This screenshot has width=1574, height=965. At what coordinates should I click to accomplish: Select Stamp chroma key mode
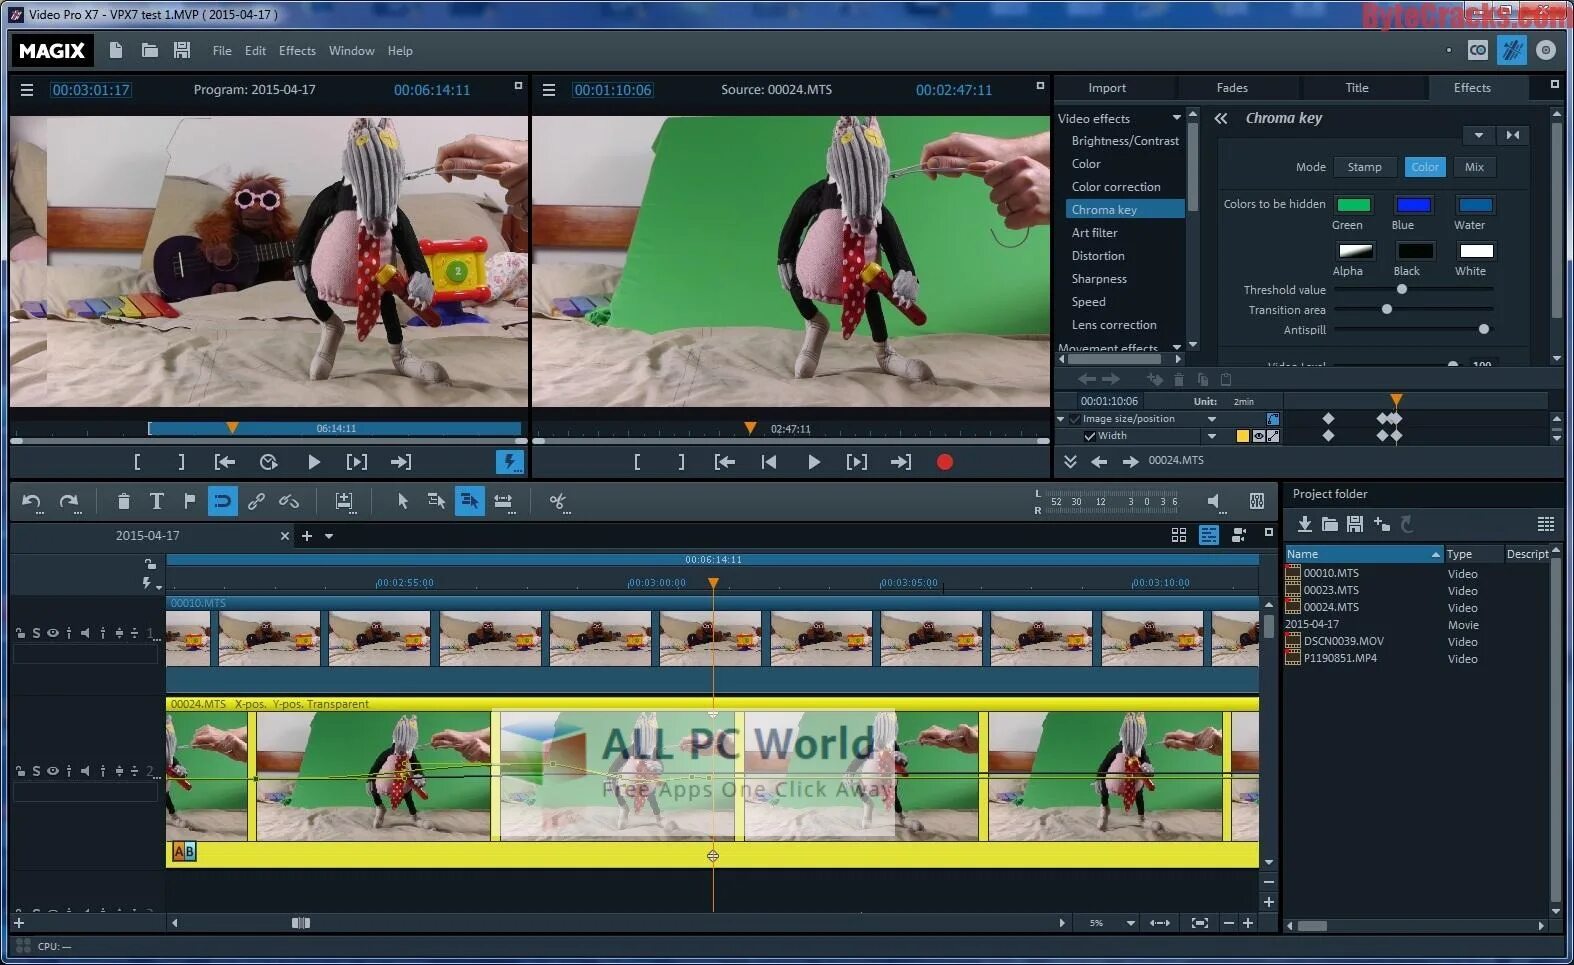(1364, 167)
